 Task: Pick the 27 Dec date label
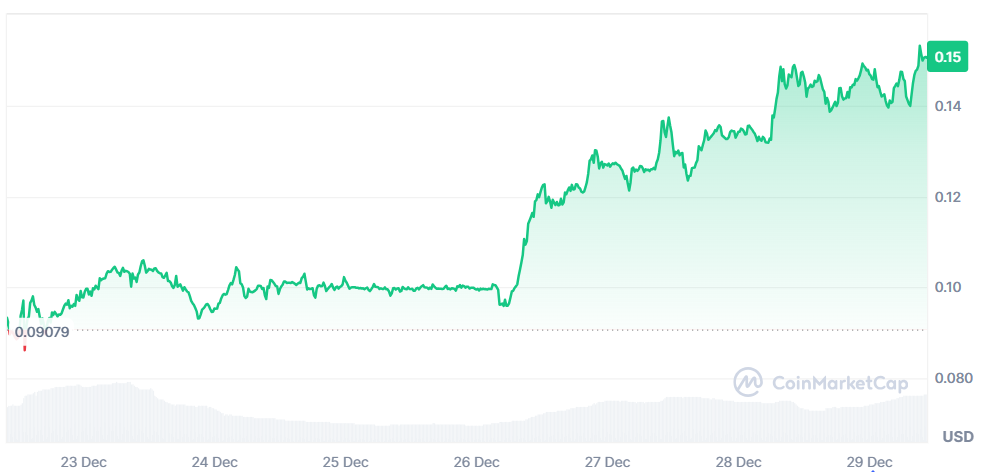[x=607, y=462]
